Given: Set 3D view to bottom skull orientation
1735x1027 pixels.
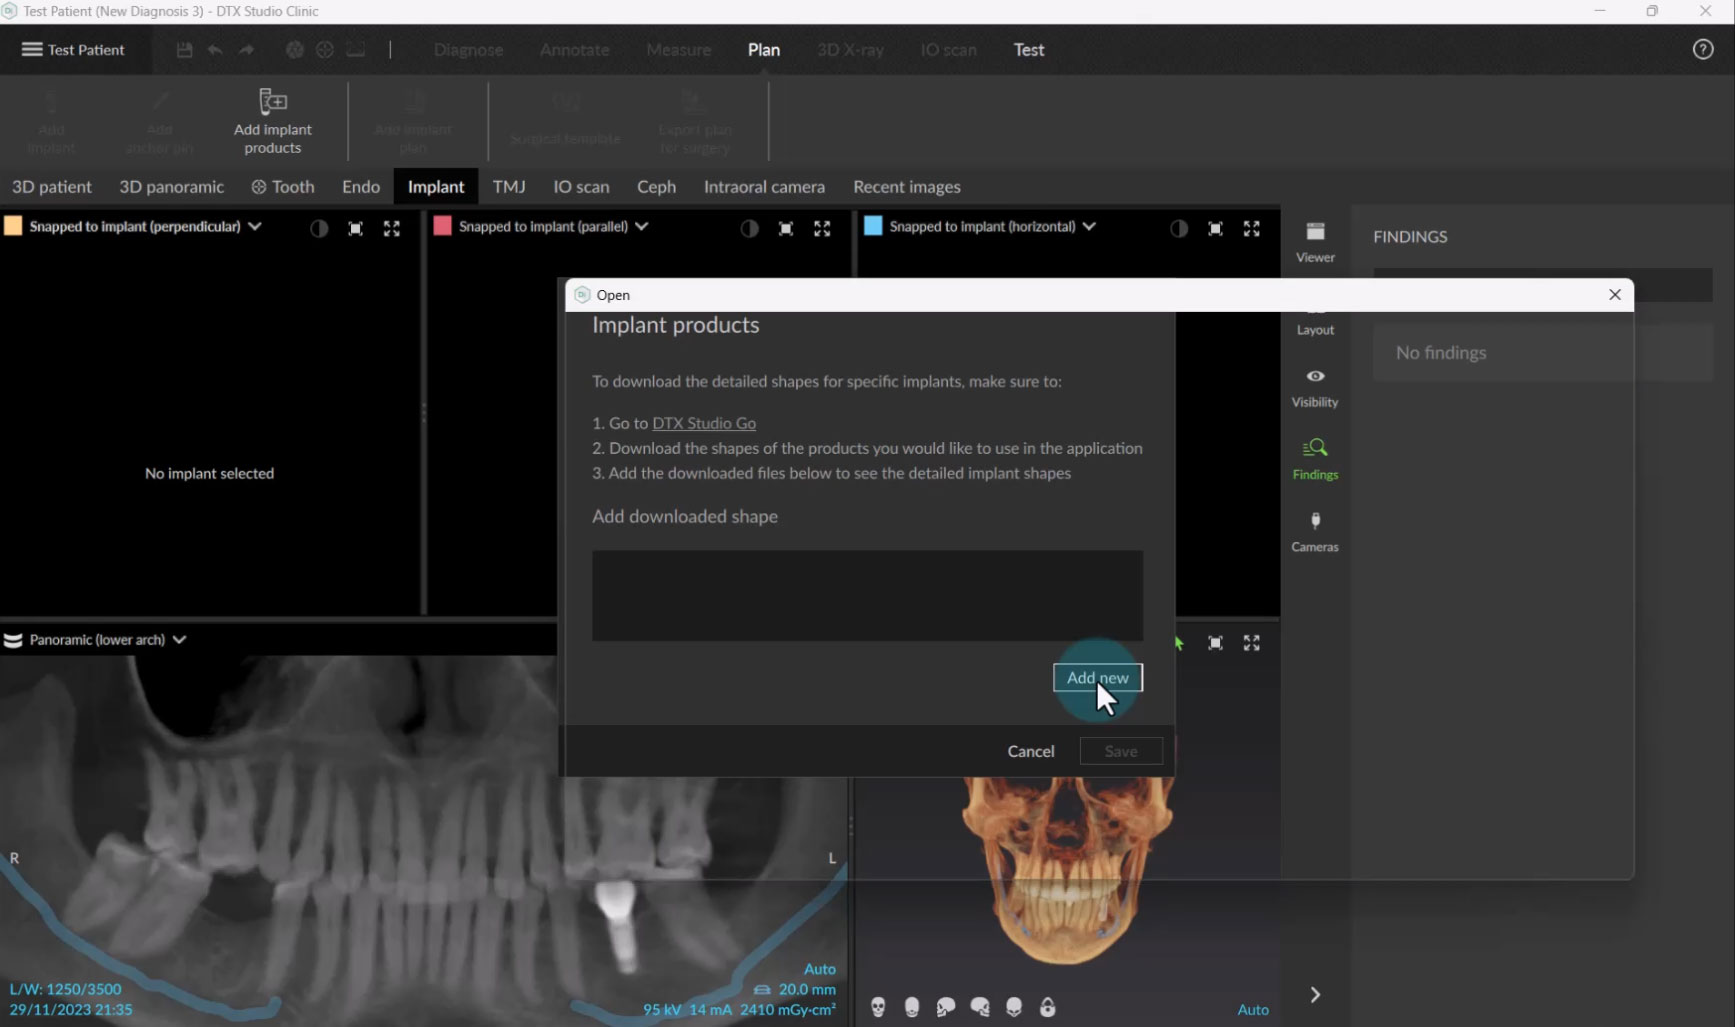Looking at the screenshot, I should point(1048,1007).
